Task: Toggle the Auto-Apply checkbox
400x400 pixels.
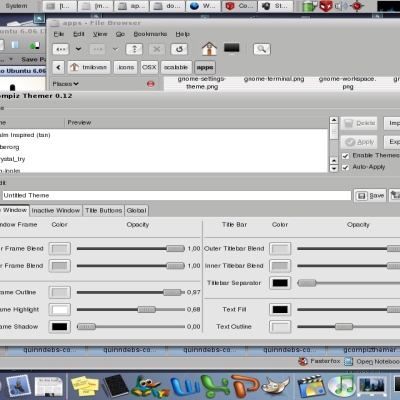Action: click(346, 167)
